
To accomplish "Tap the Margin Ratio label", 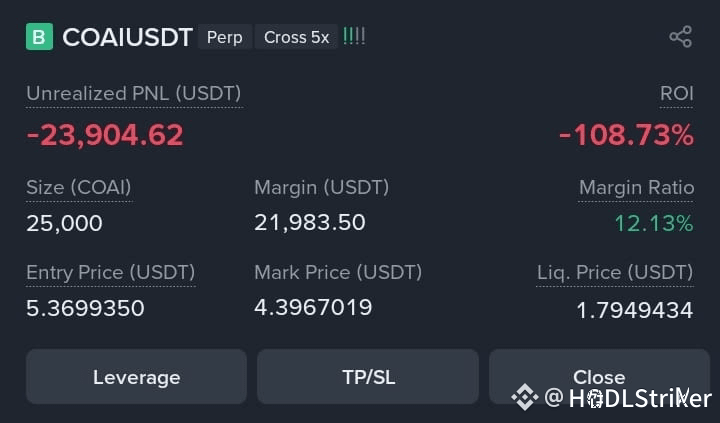I will [x=636, y=187].
